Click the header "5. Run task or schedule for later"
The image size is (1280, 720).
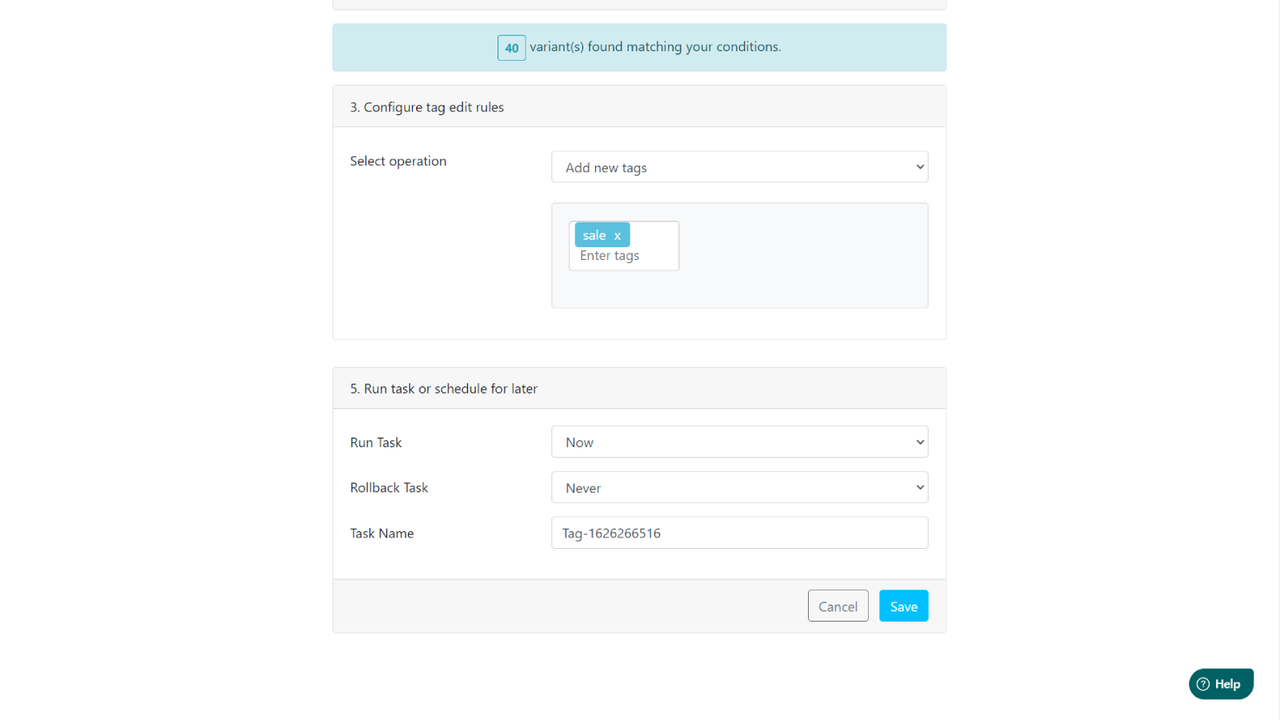point(443,388)
